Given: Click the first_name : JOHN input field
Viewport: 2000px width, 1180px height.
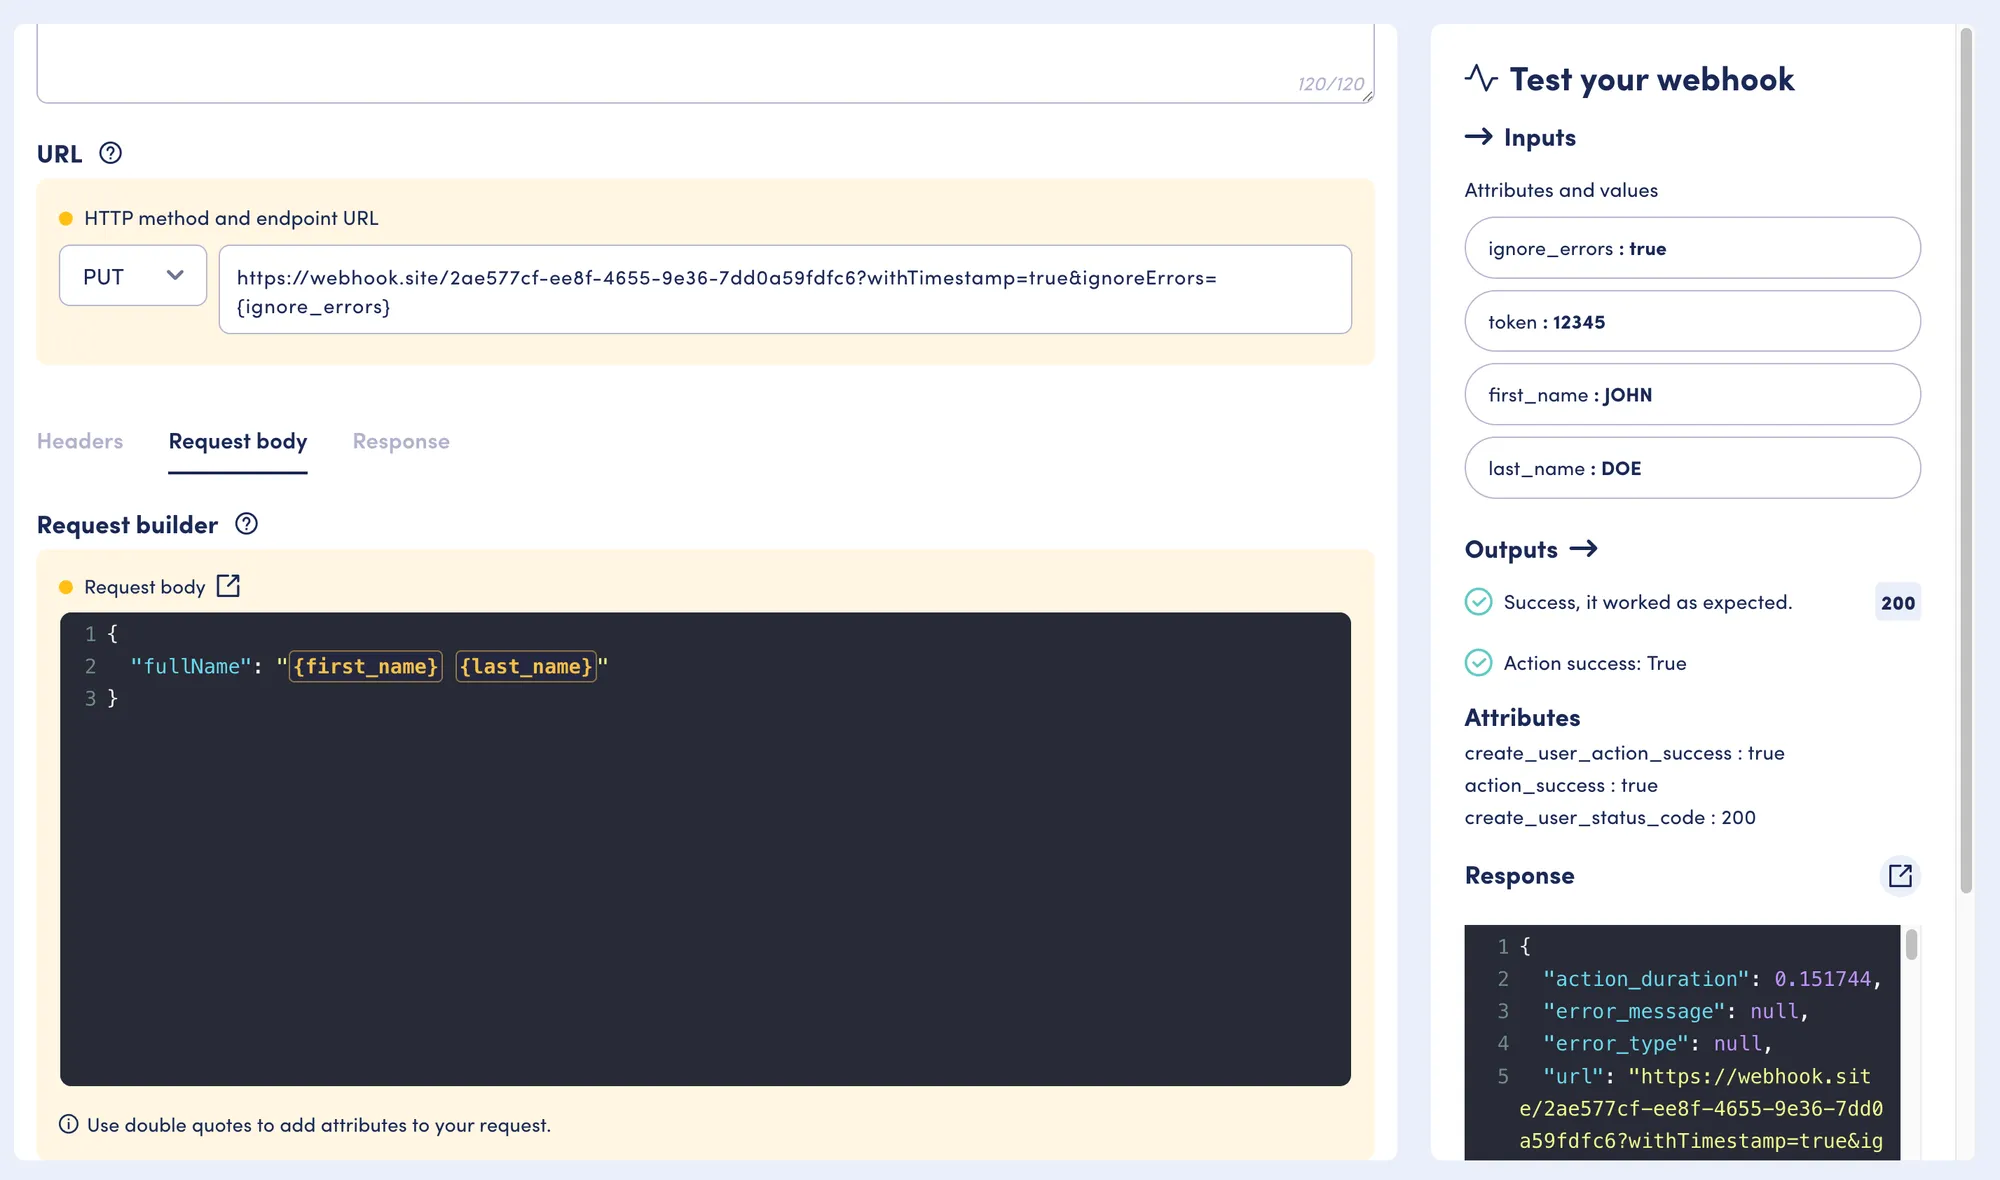Looking at the screenshot, I should [1692, 394].
